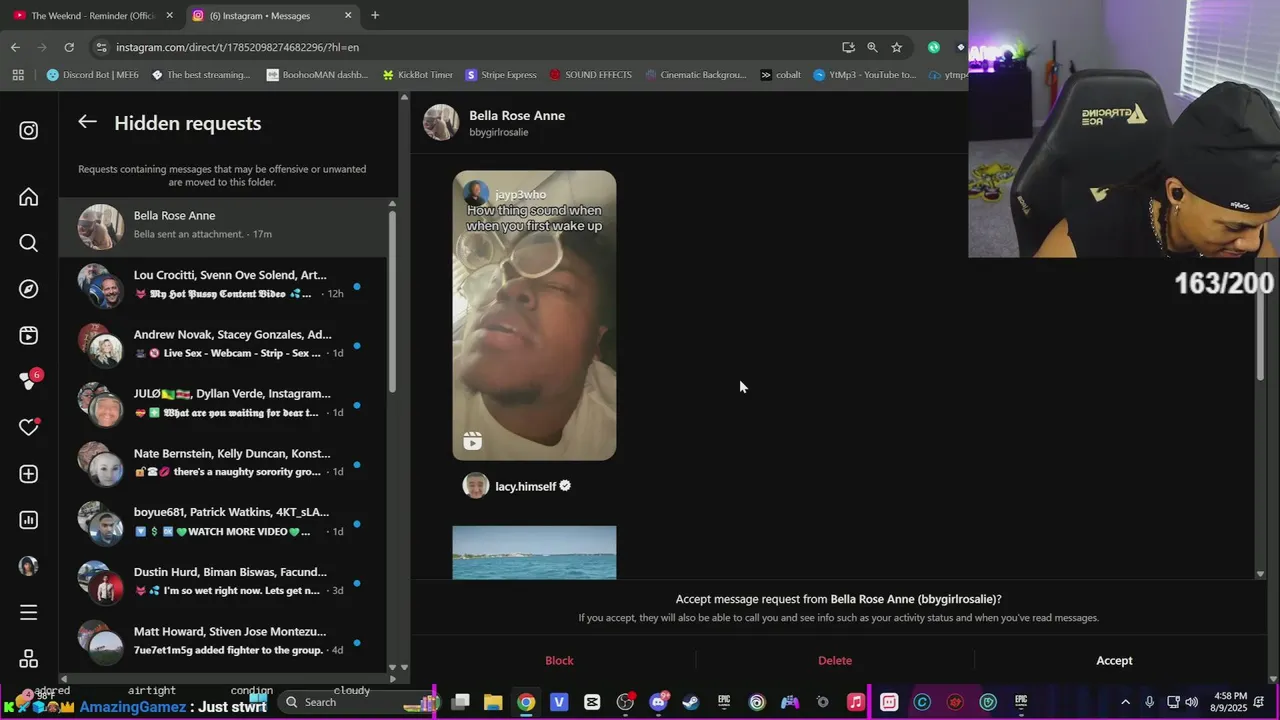Reload the page with the browser refresh button

[x=69, y=47]
